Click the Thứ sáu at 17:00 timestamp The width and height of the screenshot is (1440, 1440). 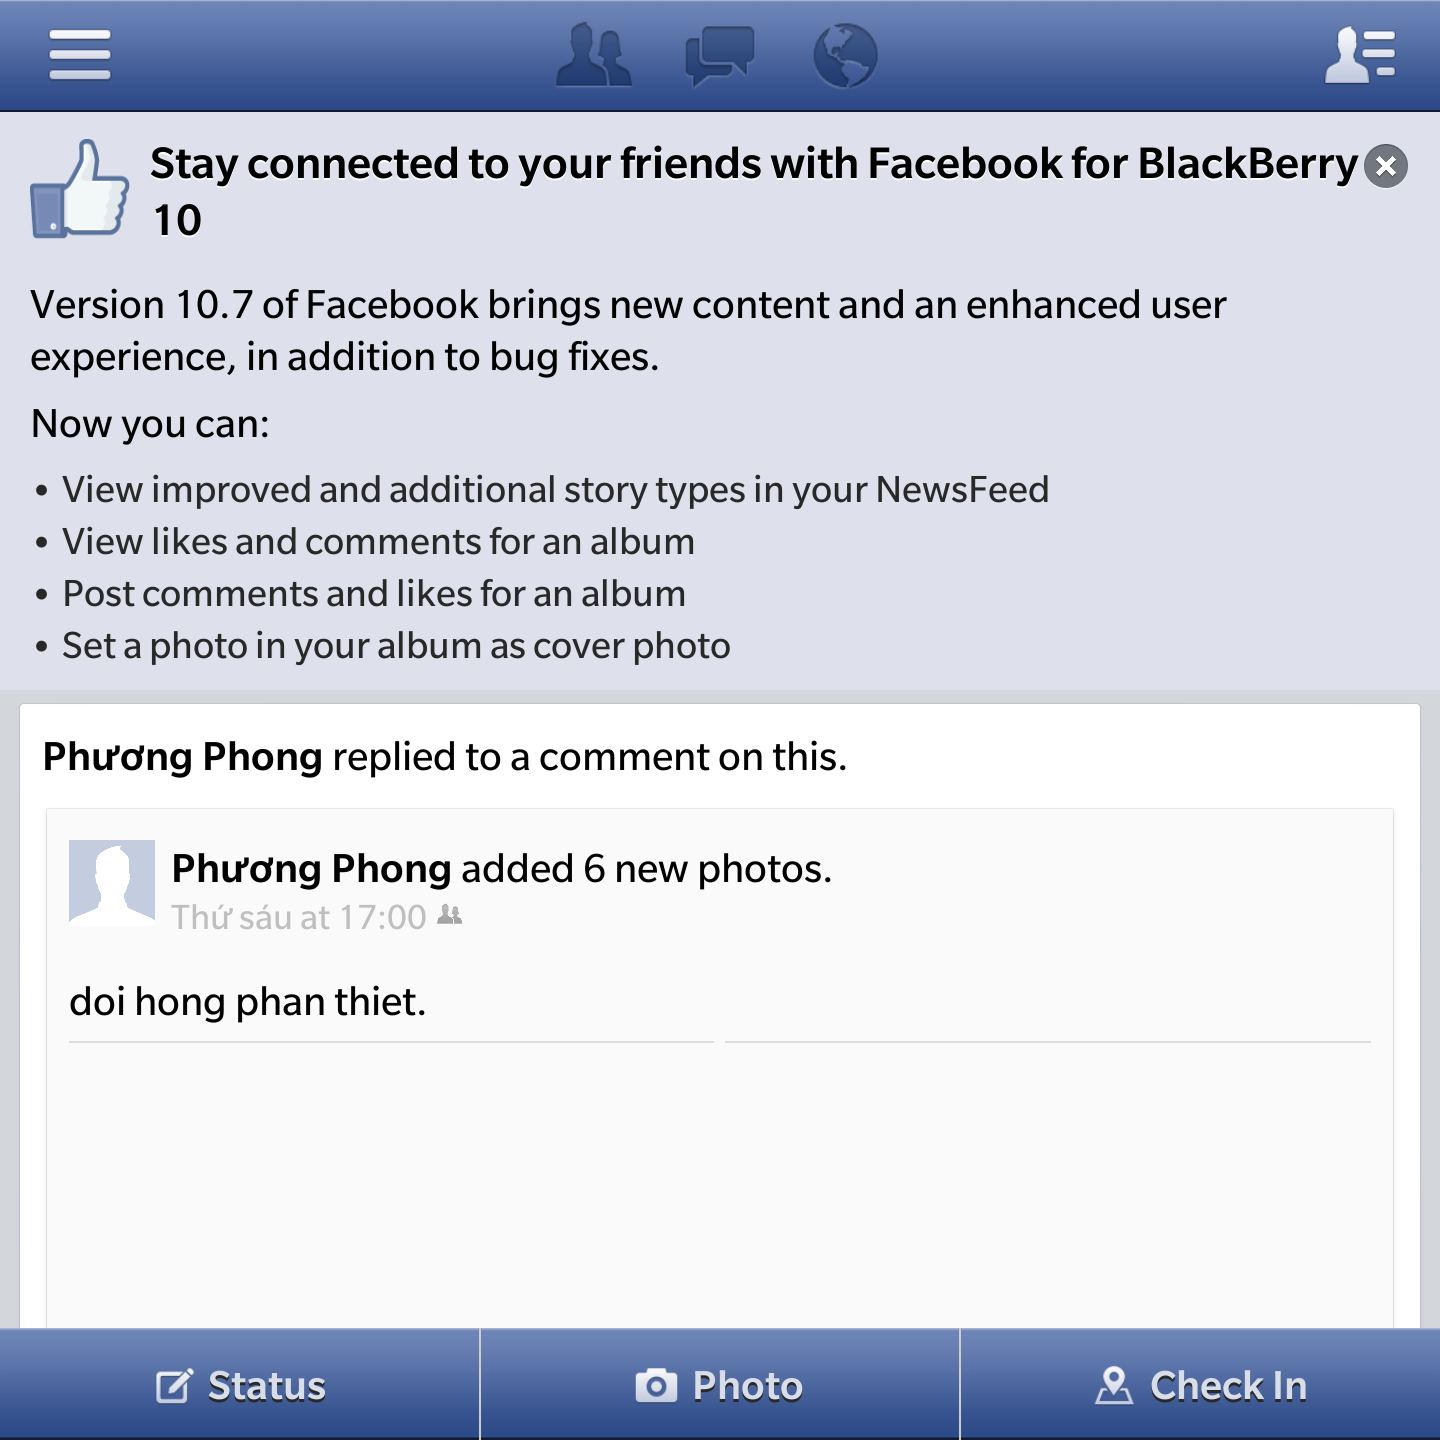(299, 917)
